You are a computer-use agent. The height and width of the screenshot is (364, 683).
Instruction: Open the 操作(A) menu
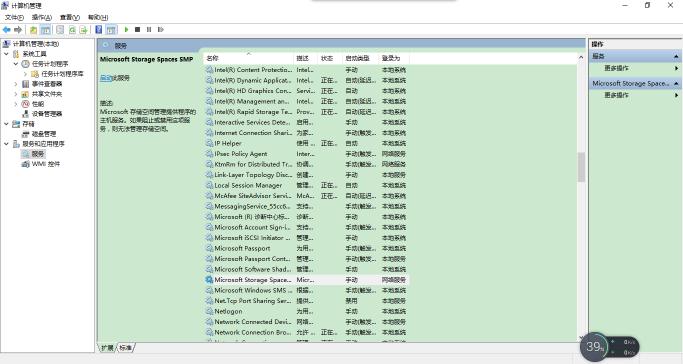point(42,17)
